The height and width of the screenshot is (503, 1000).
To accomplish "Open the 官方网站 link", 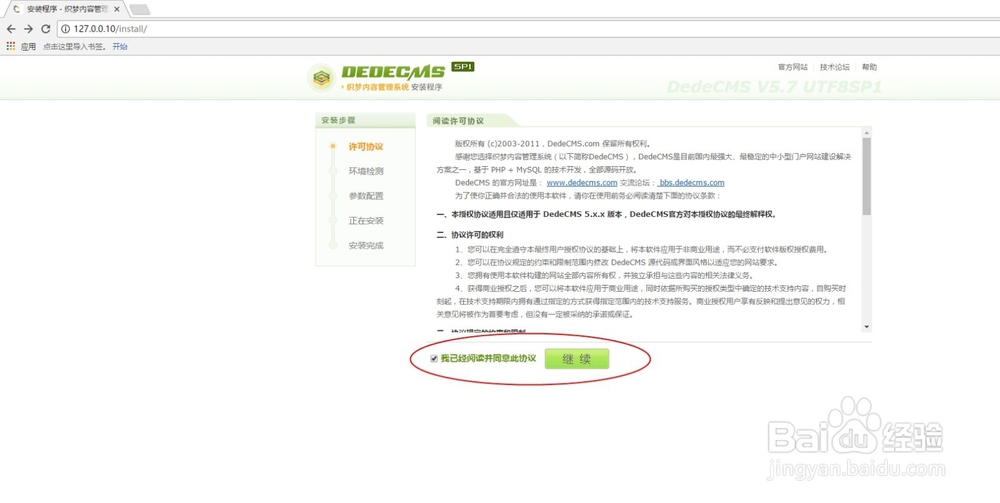I will 793,67.
